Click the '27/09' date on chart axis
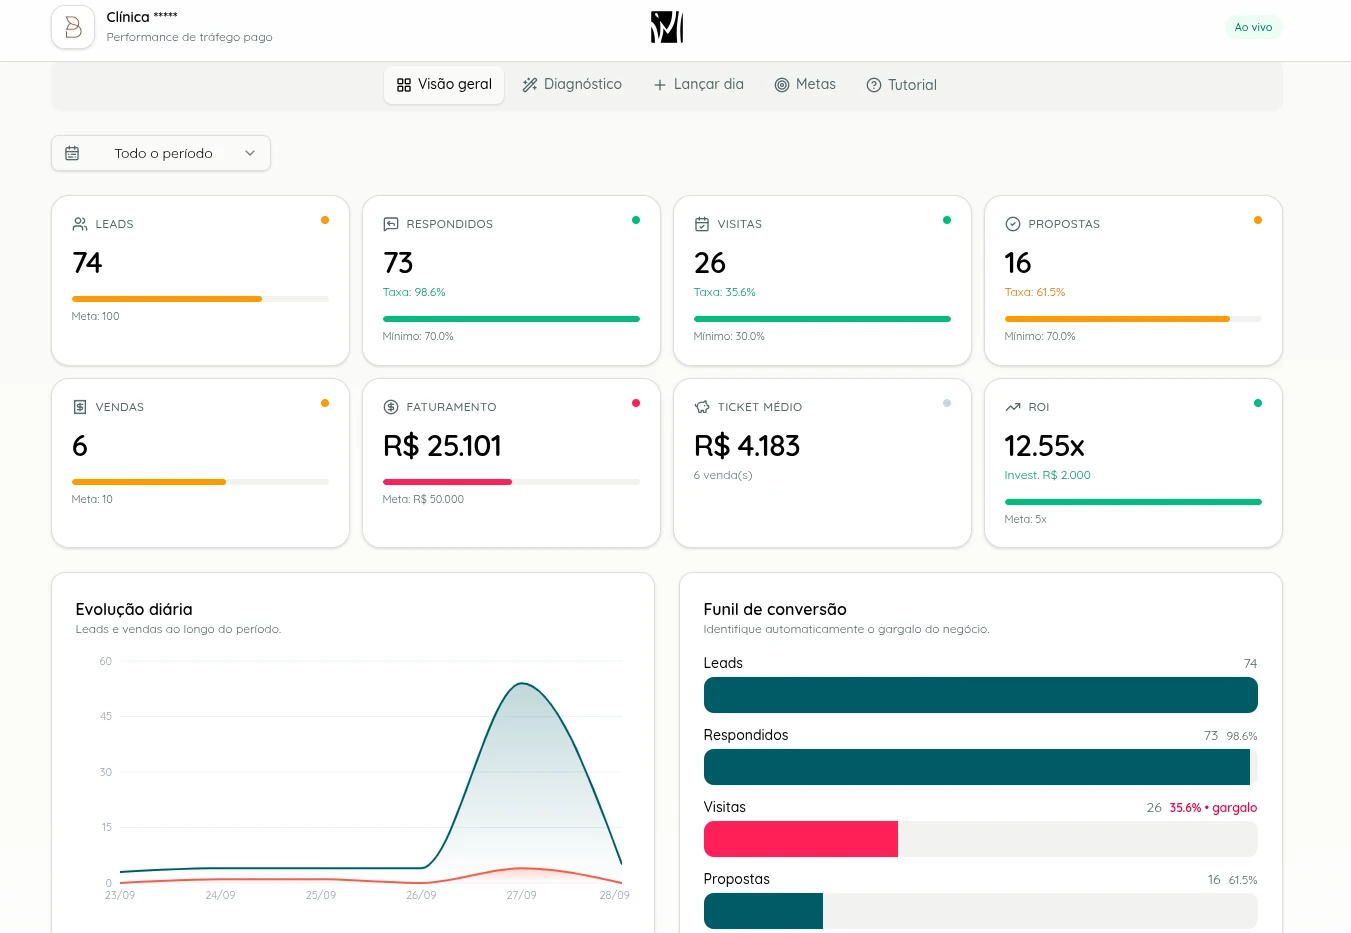The height and width of the screenshot is (933, 1351). tap(521, 895)
